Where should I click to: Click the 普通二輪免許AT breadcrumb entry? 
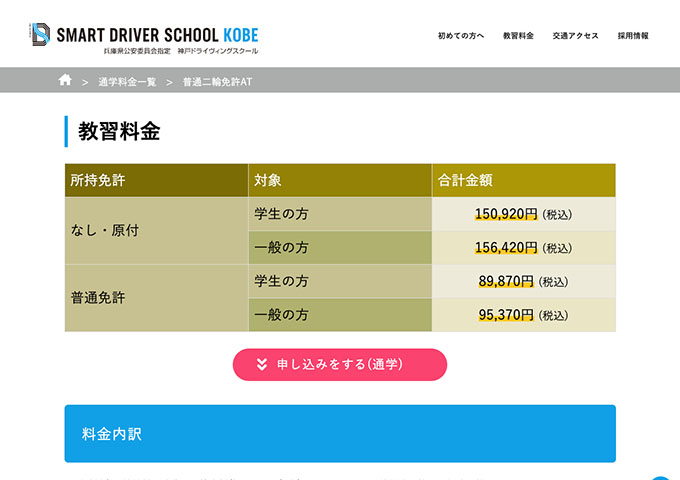point(217,82)
